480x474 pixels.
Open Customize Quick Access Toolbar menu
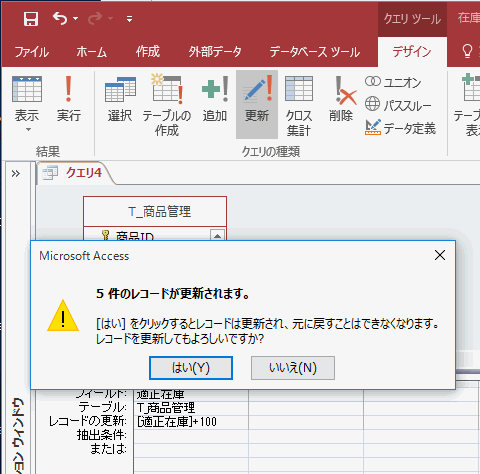129,19
